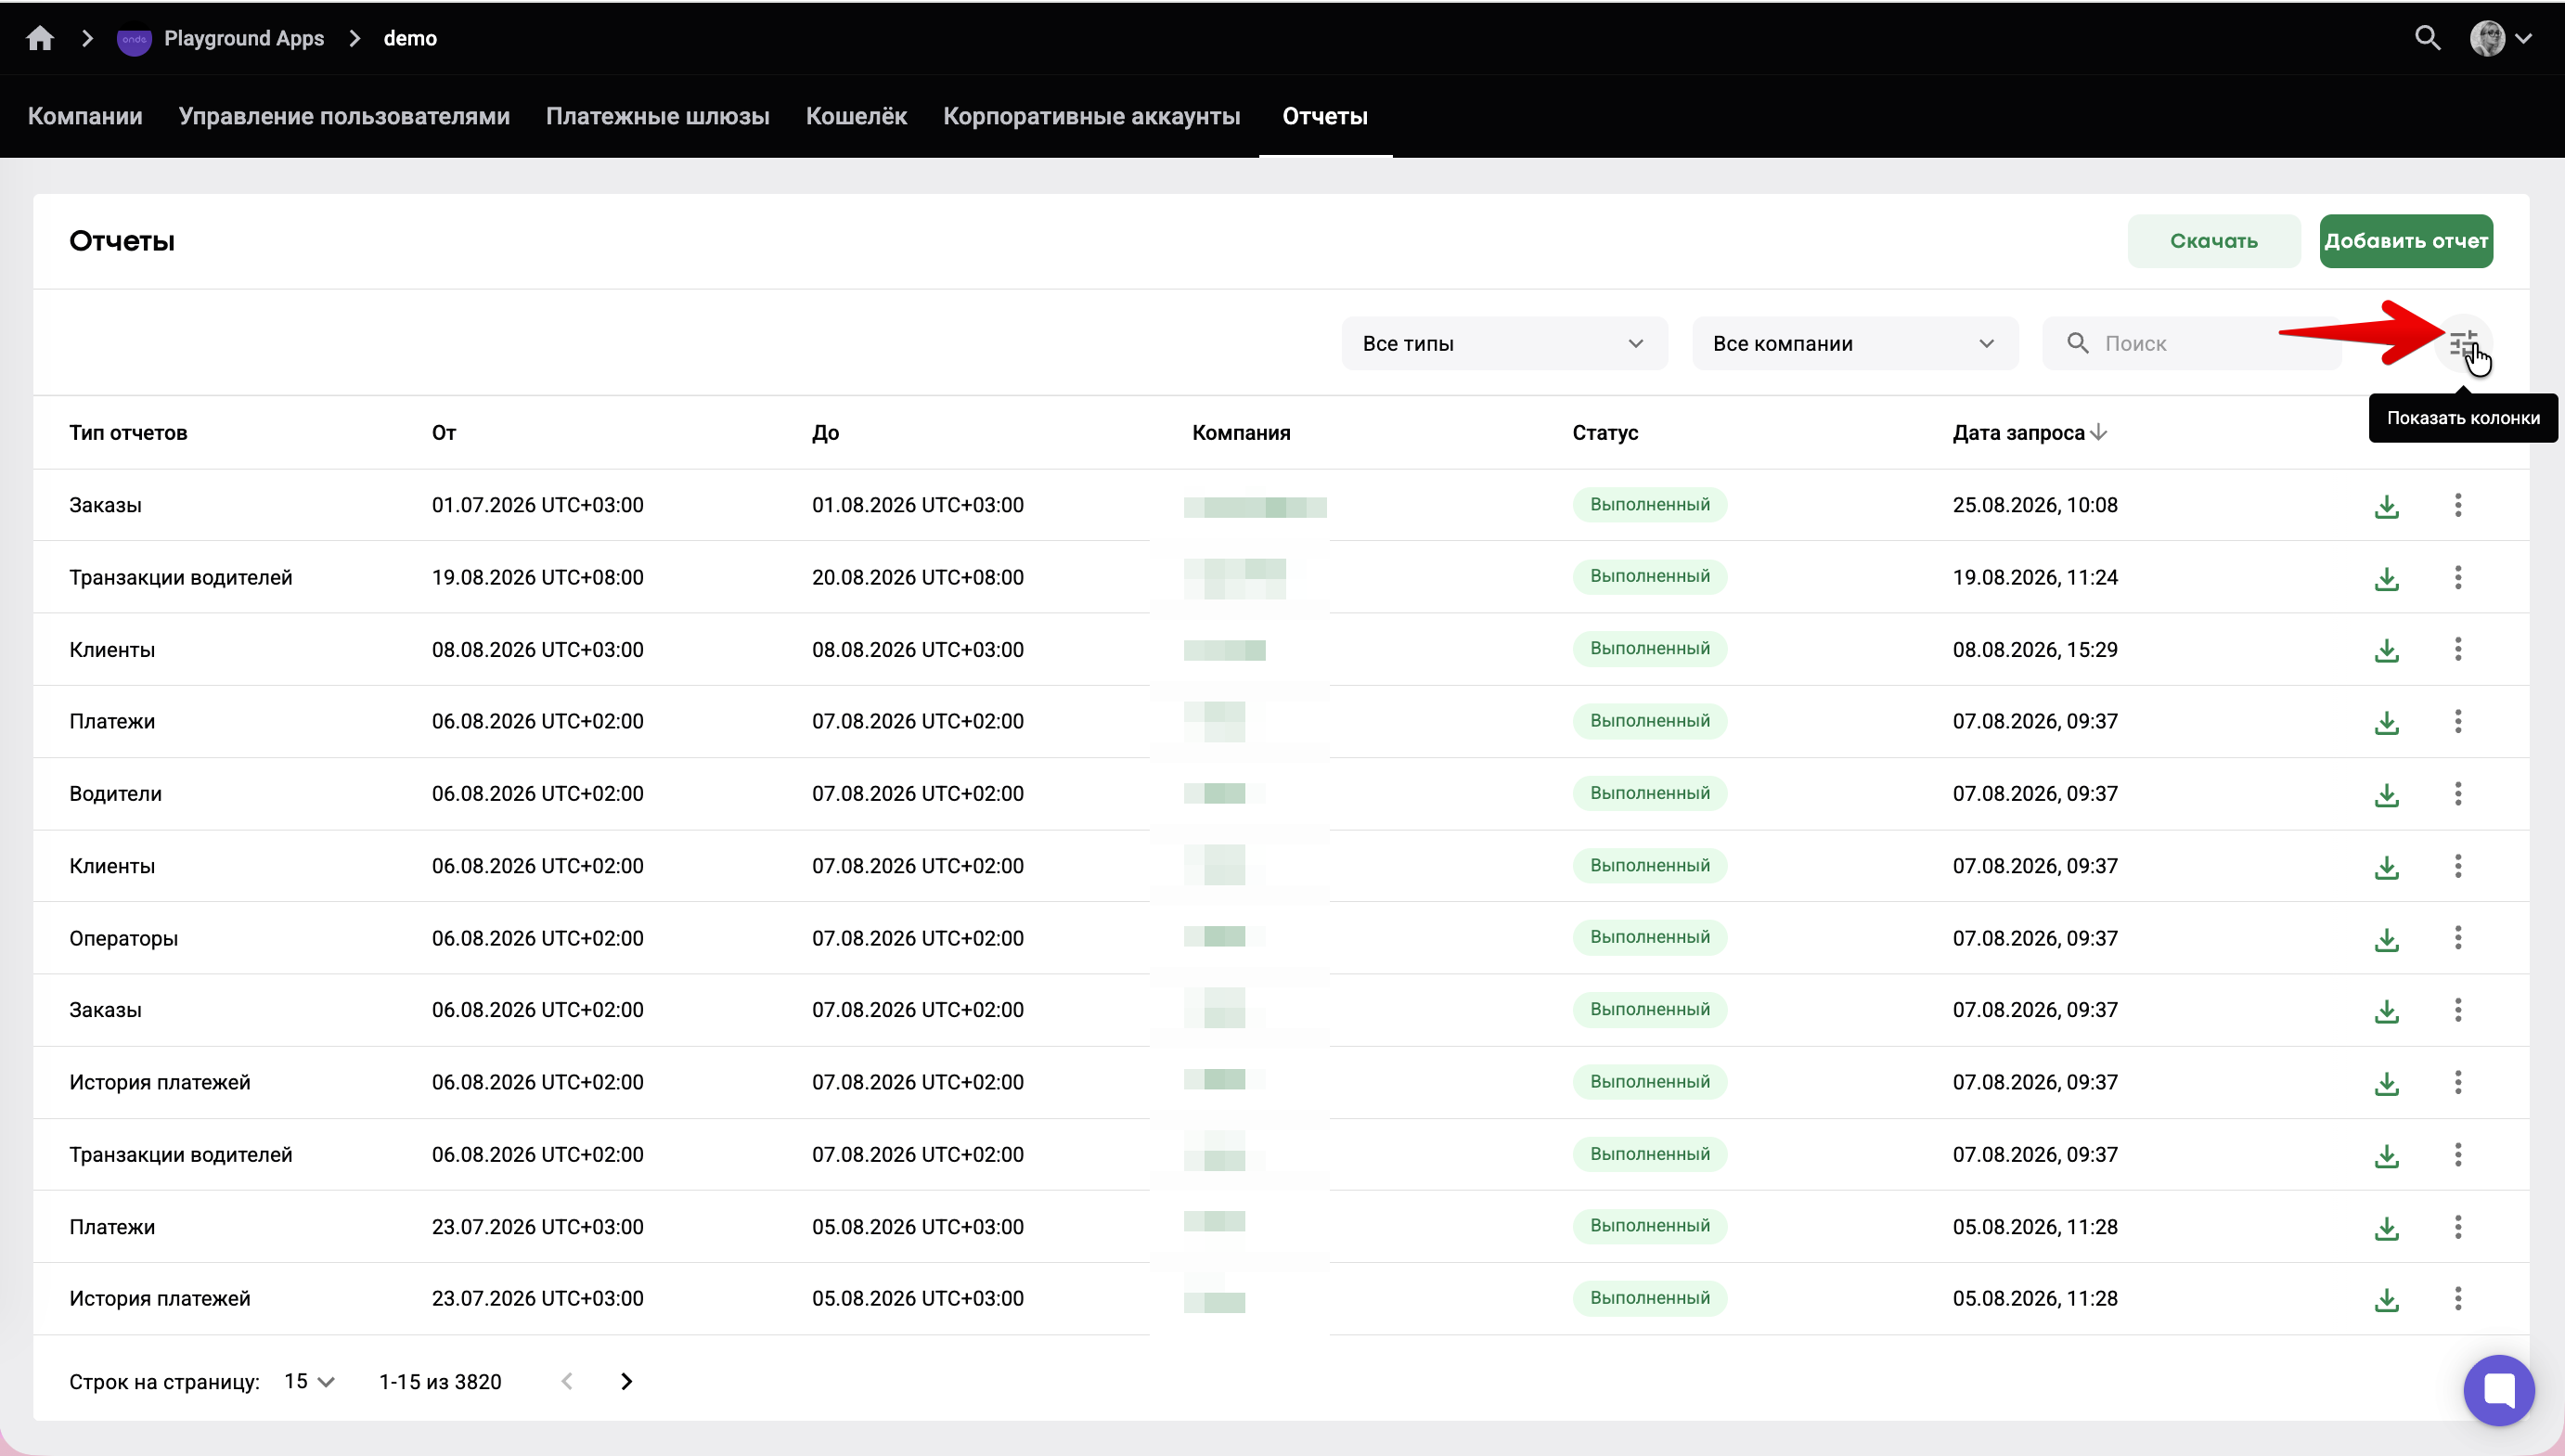The image size is (2565, 1456).
Task: Expand the Все типы dropdown
Action: (x=1505, y=344)
